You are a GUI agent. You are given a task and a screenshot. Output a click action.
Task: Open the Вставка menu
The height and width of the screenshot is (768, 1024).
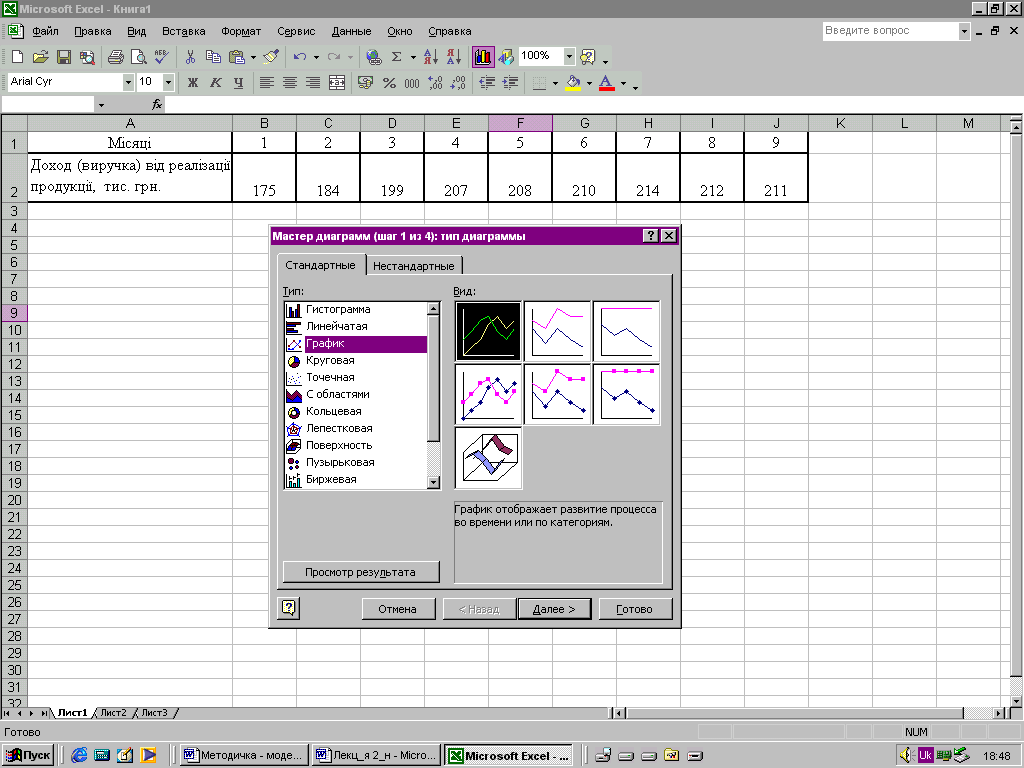pyautogui.click(x=184, y=31)
